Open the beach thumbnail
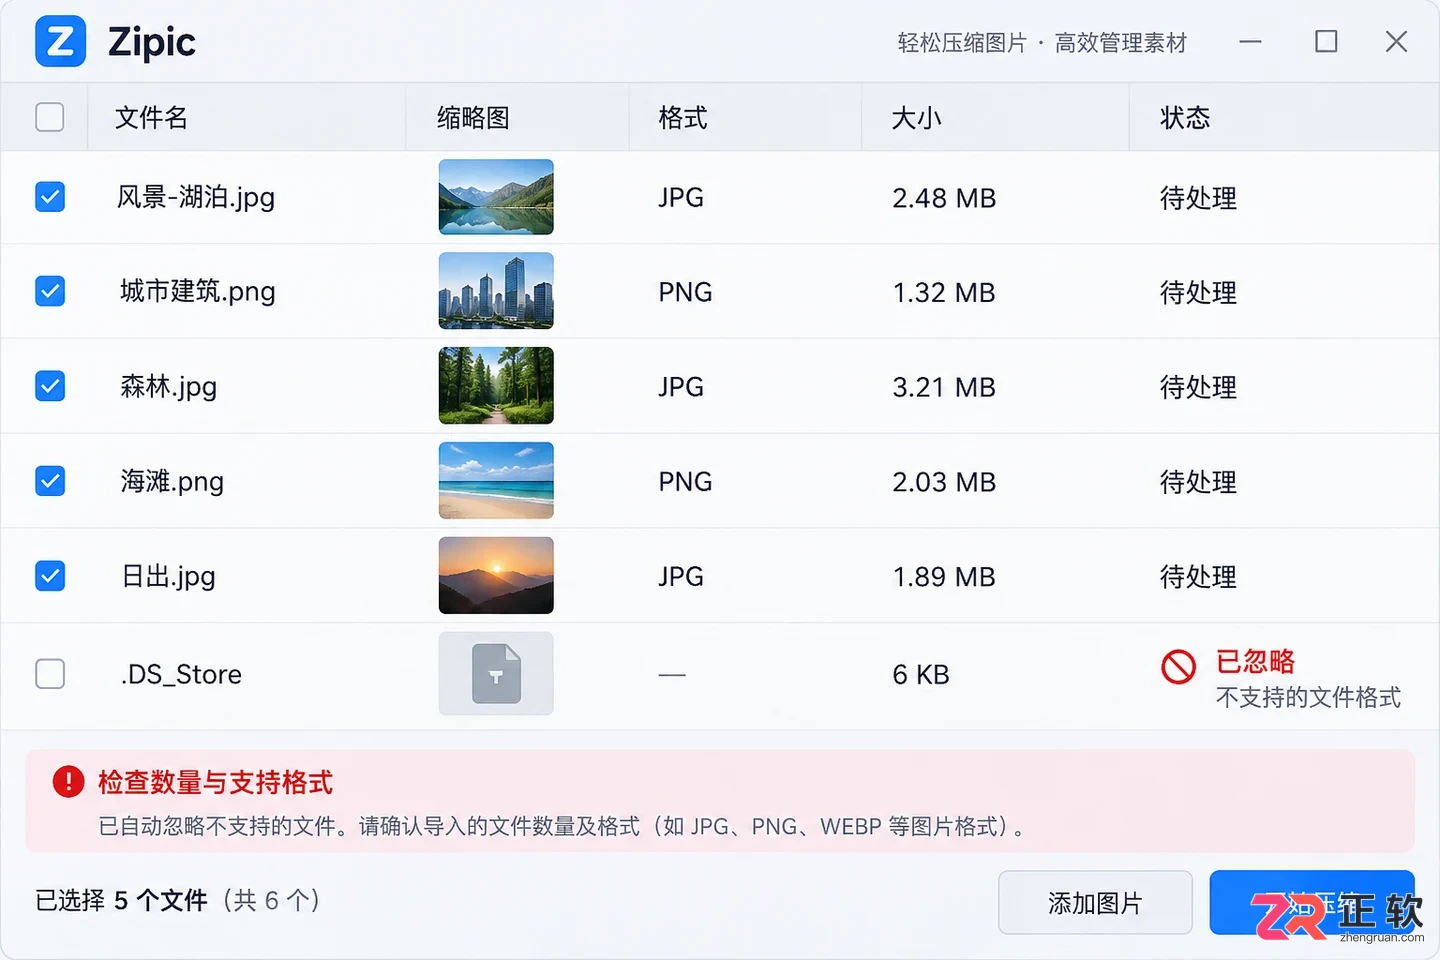The height and width of the screenshot is (960, 1440). pos(496,481)
